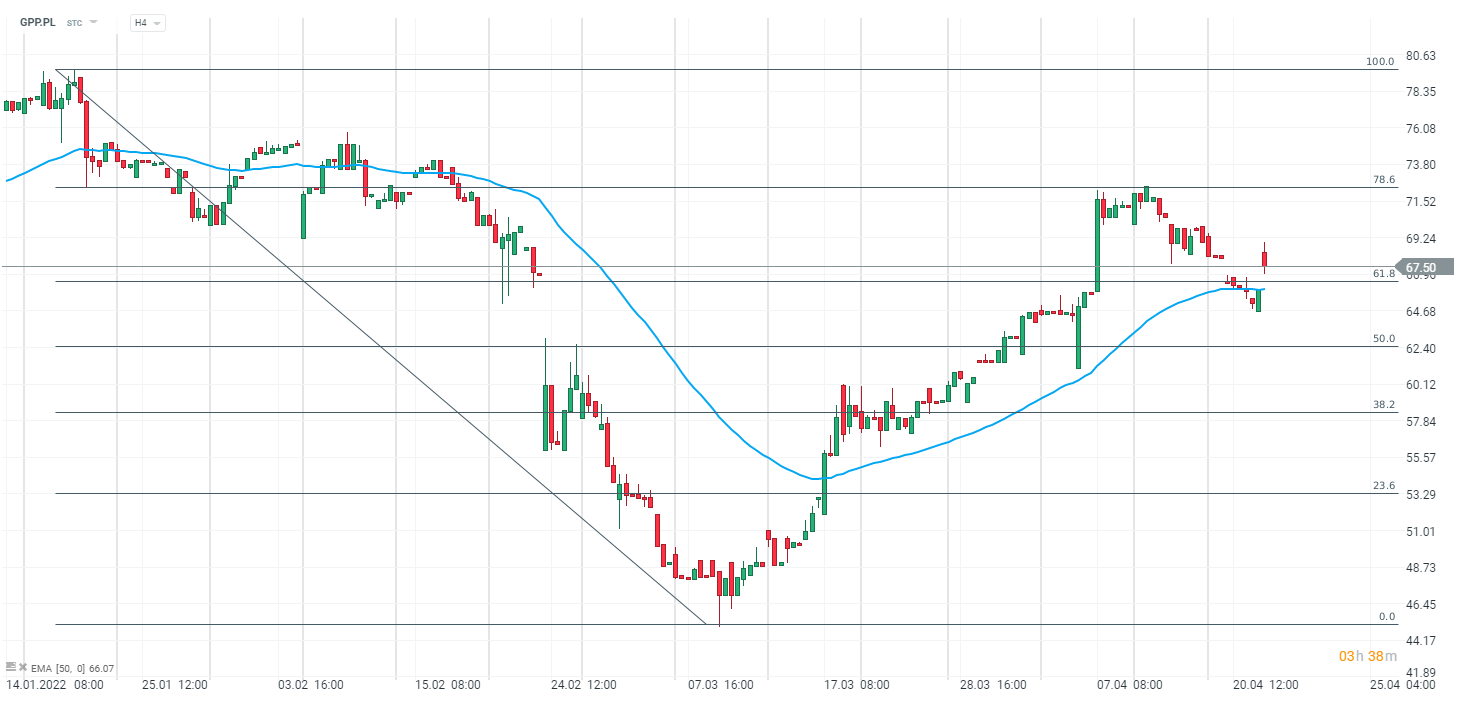Open the EMA indicator settings icon
This screenshot has height=701, width=1467.
(11, 668)
